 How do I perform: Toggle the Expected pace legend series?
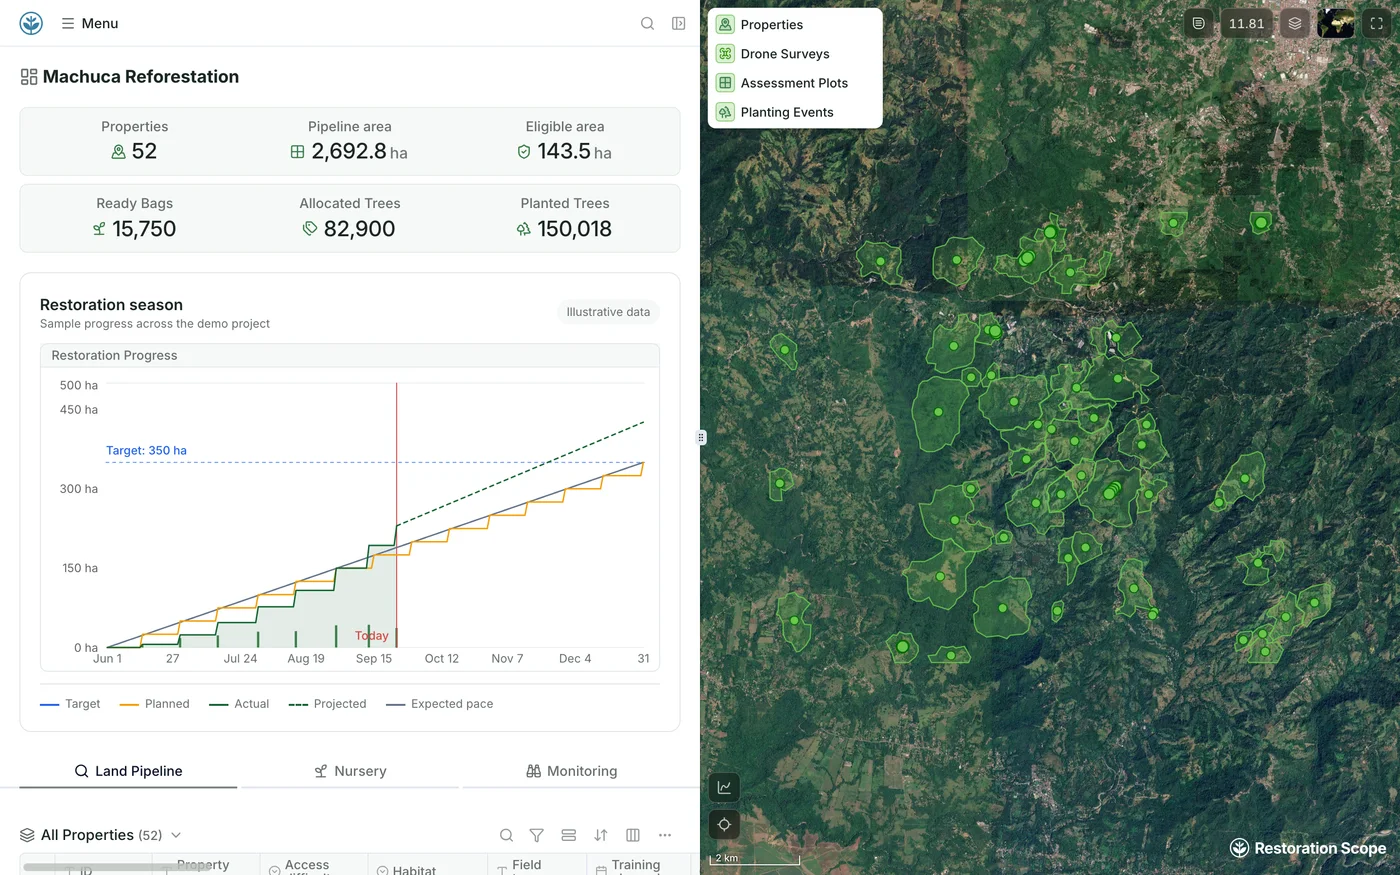coord(439,704)
